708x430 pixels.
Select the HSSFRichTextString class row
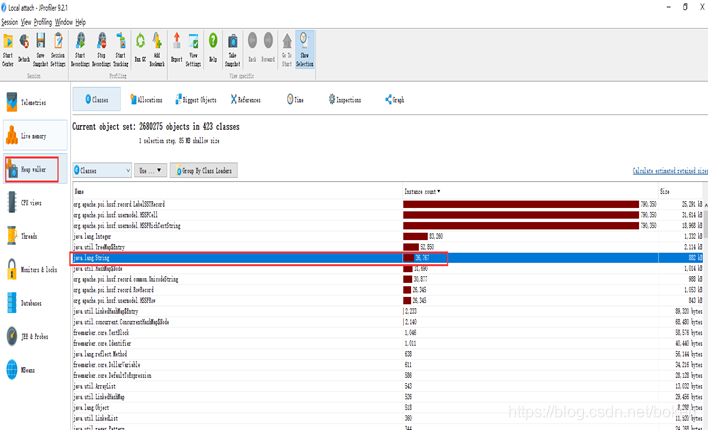coord(387,225)
